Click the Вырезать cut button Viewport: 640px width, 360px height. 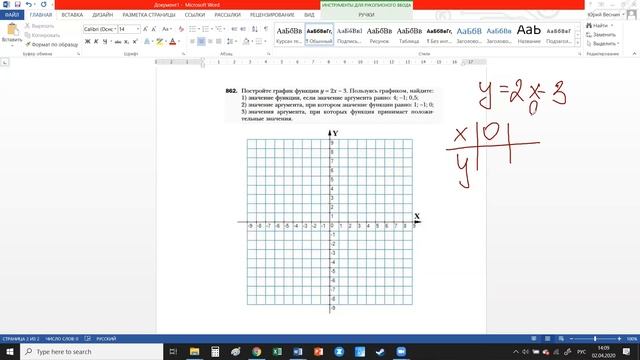40,26
